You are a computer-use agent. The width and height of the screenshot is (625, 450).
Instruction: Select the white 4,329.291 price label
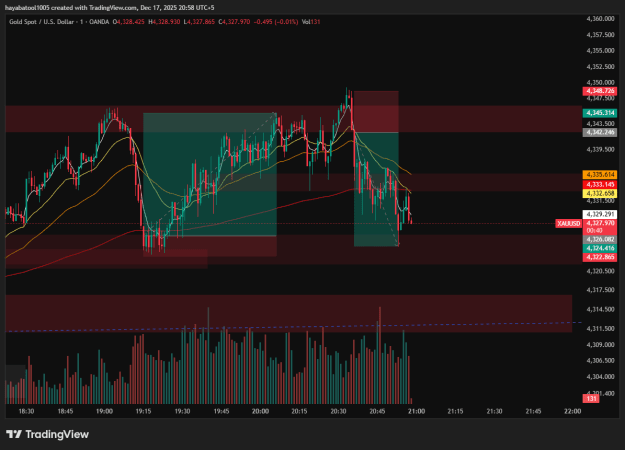click(600, 214)
